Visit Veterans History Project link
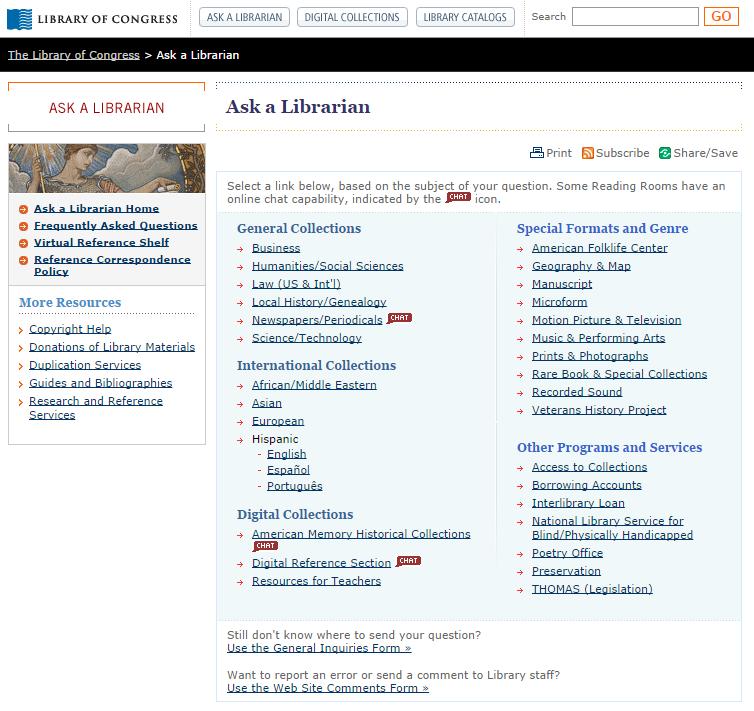This screenshot has height=711, width=754. tap(599, 410)
